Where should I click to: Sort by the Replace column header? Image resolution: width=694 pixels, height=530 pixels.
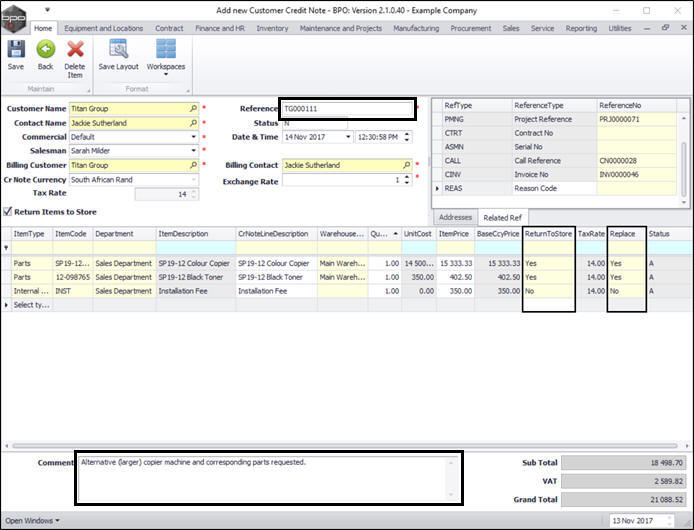click(627, 234)
